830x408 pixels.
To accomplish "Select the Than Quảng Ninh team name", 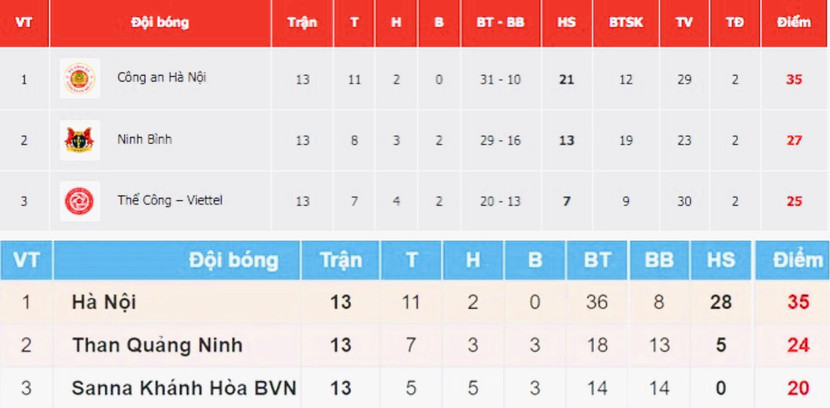I will tap(157, 345).
